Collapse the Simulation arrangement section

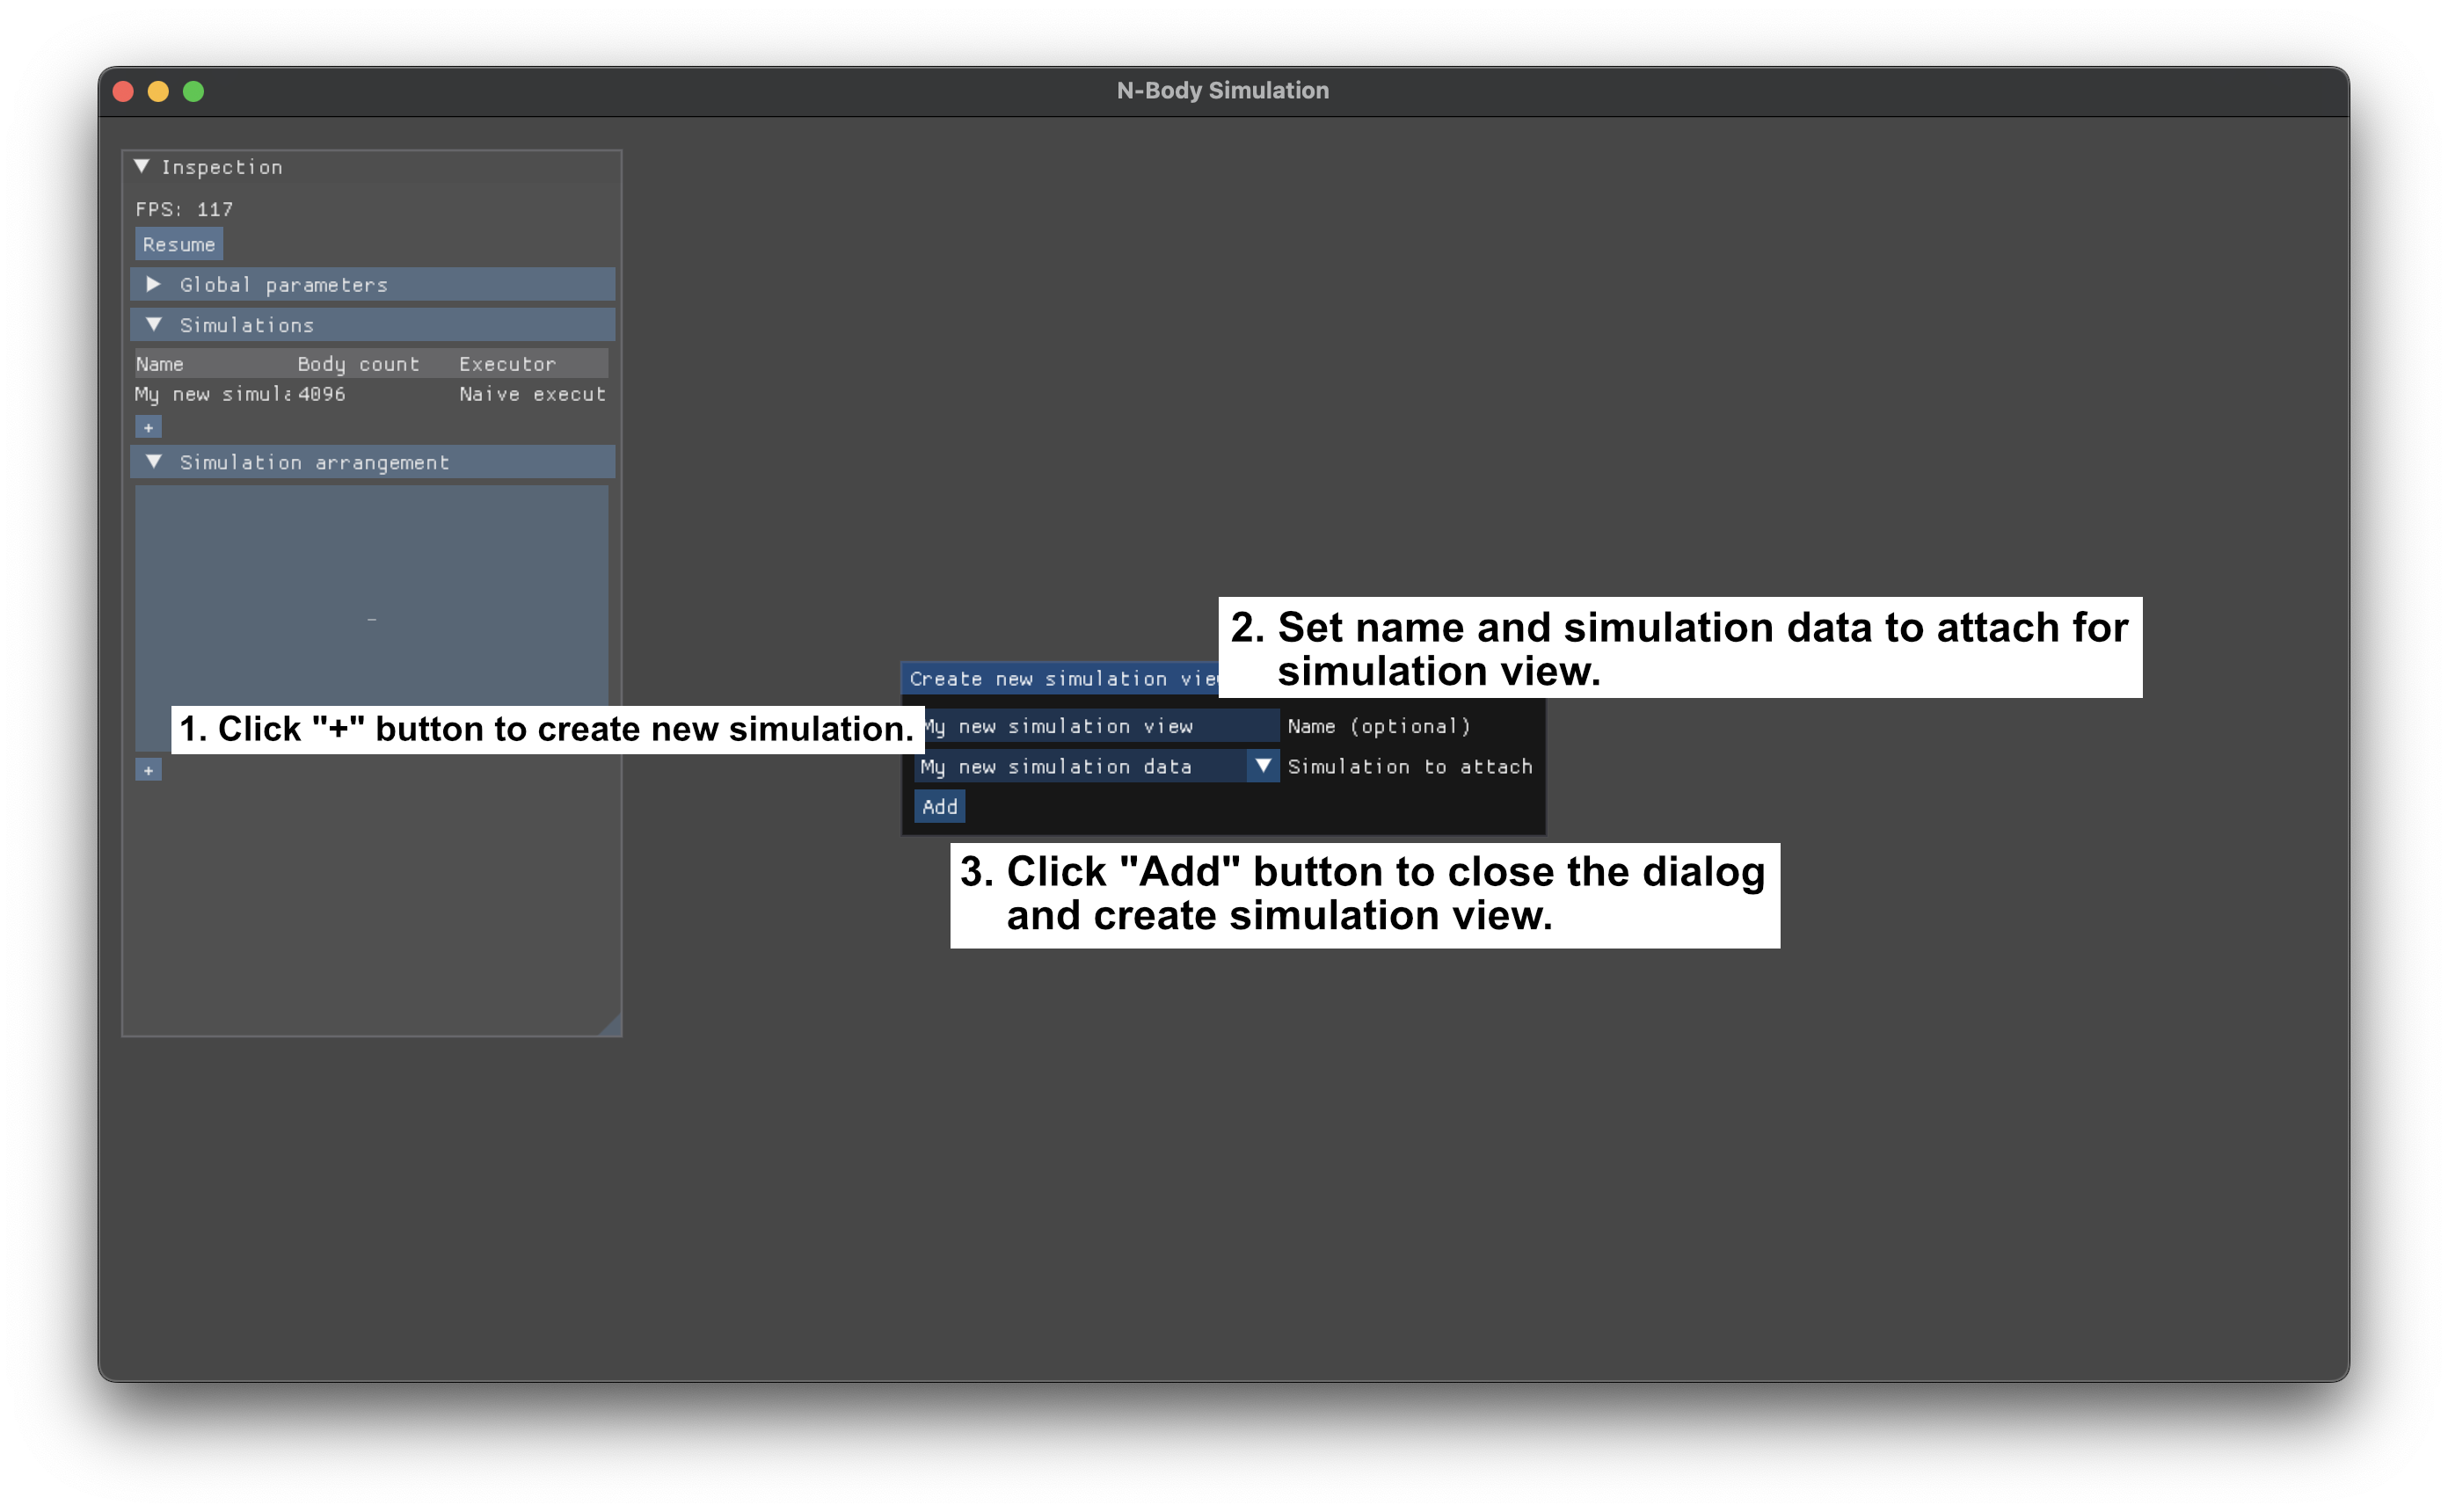pyautogui.click(x=153, y=461)
